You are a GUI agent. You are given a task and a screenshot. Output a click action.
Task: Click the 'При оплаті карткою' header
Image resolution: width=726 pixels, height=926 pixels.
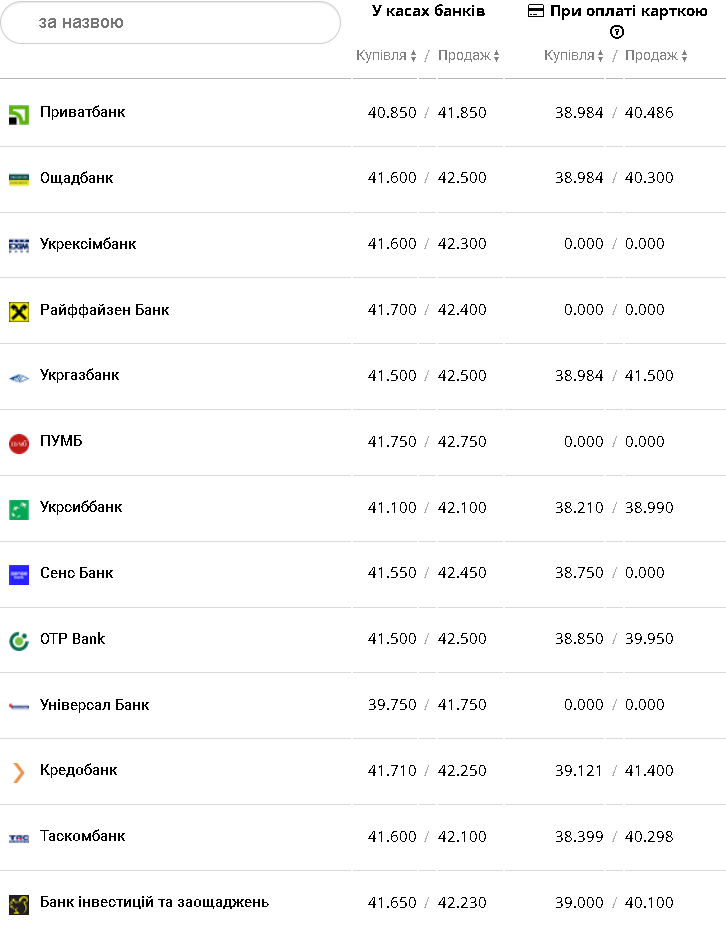click(617, 11)
